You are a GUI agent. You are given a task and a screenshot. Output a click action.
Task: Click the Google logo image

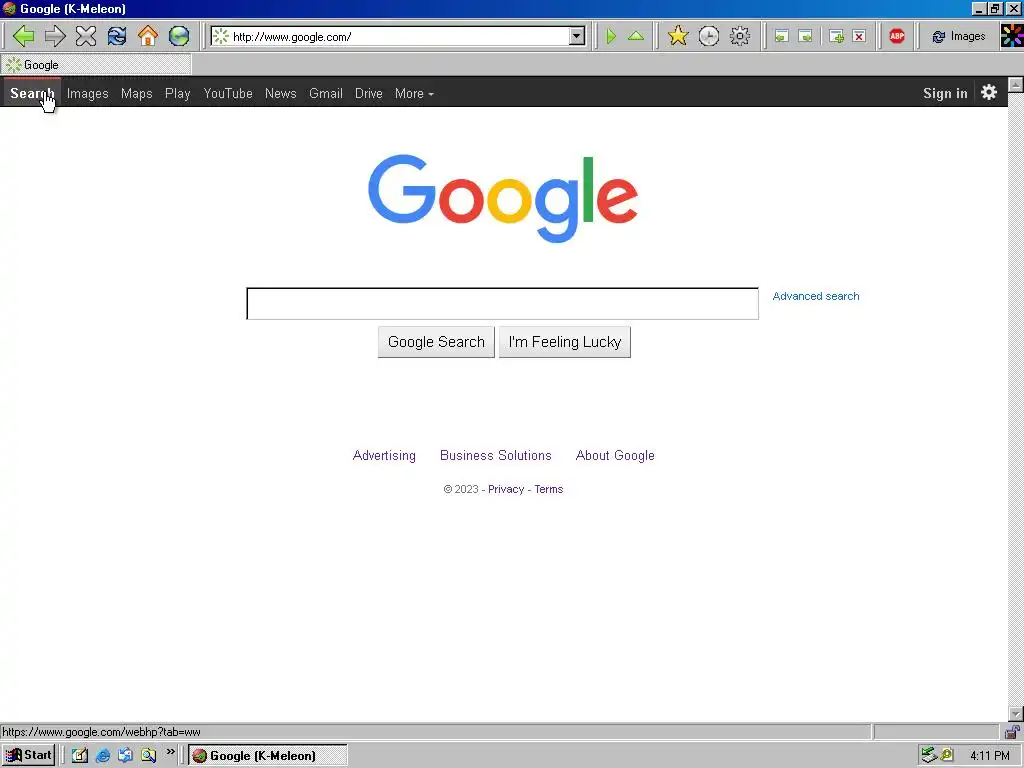pos(503,199)
